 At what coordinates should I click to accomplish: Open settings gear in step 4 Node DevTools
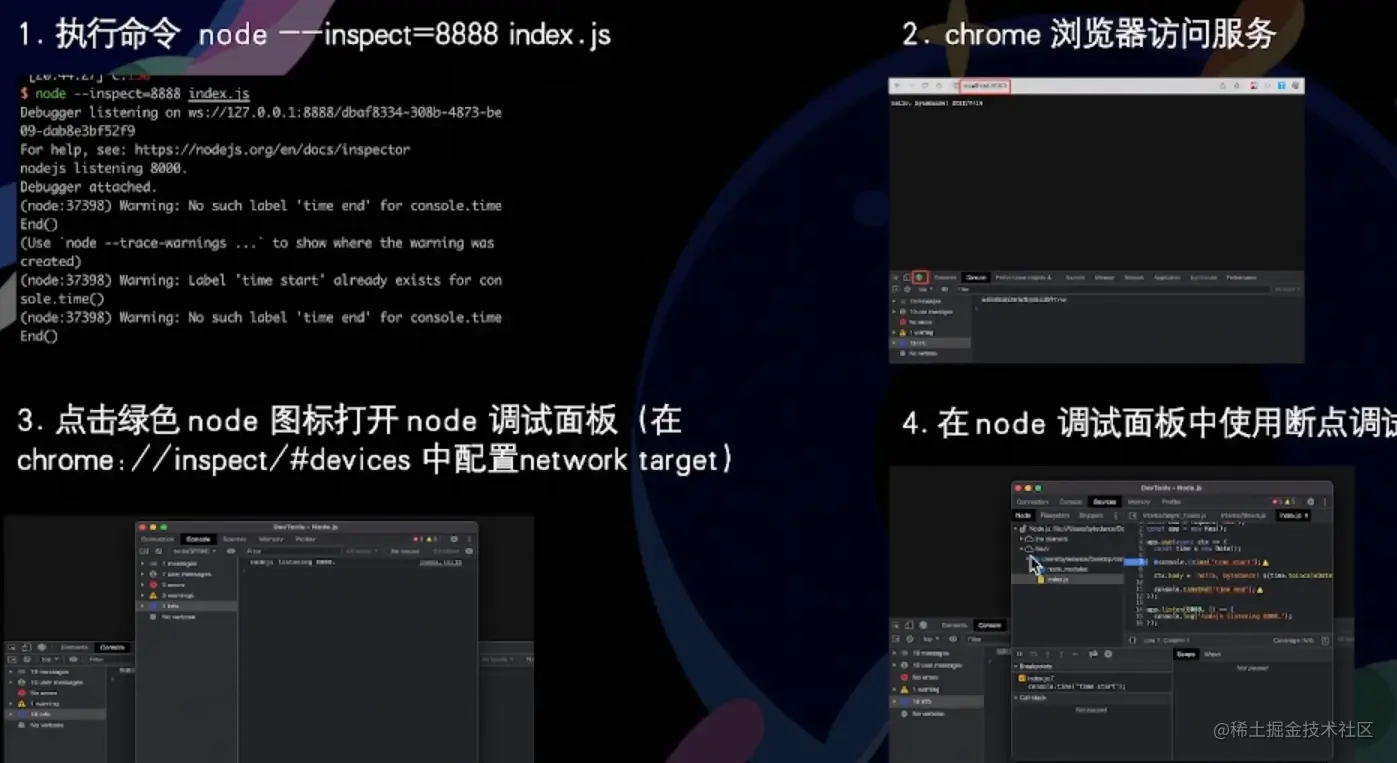point(1310,502)
